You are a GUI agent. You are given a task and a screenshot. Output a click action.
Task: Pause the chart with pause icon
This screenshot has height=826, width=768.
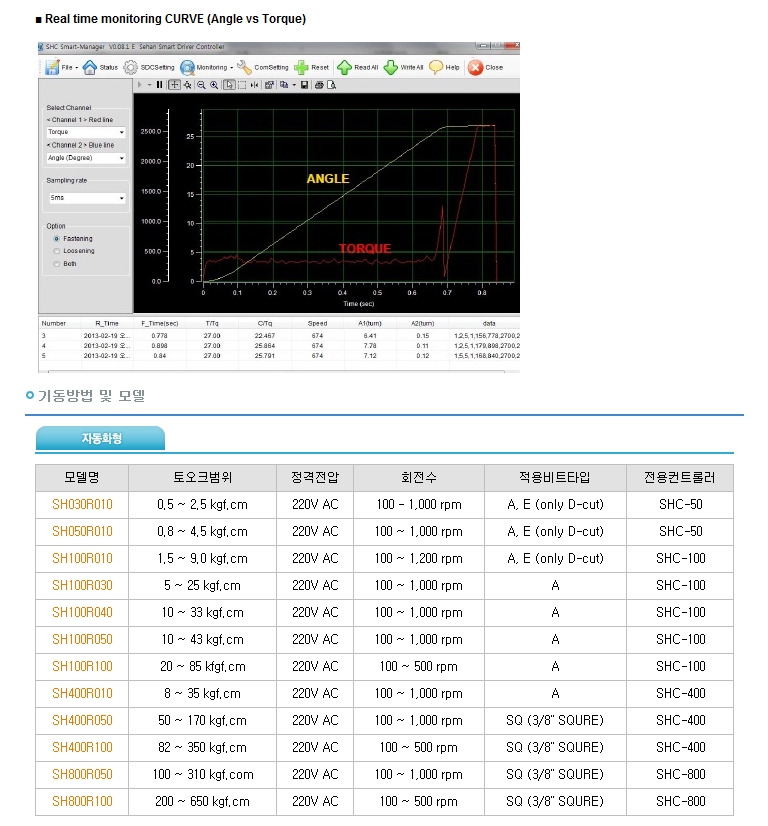tap(160, 85)
